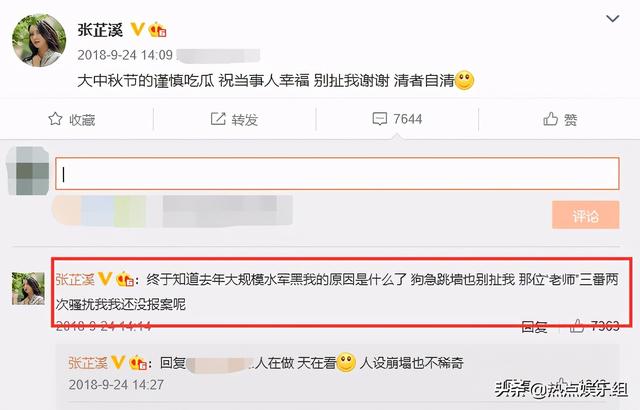Image resolution: width=640 pixels, height=410 pixels.
Task: Click the 收藏 tab label
Action: (82, 120)
